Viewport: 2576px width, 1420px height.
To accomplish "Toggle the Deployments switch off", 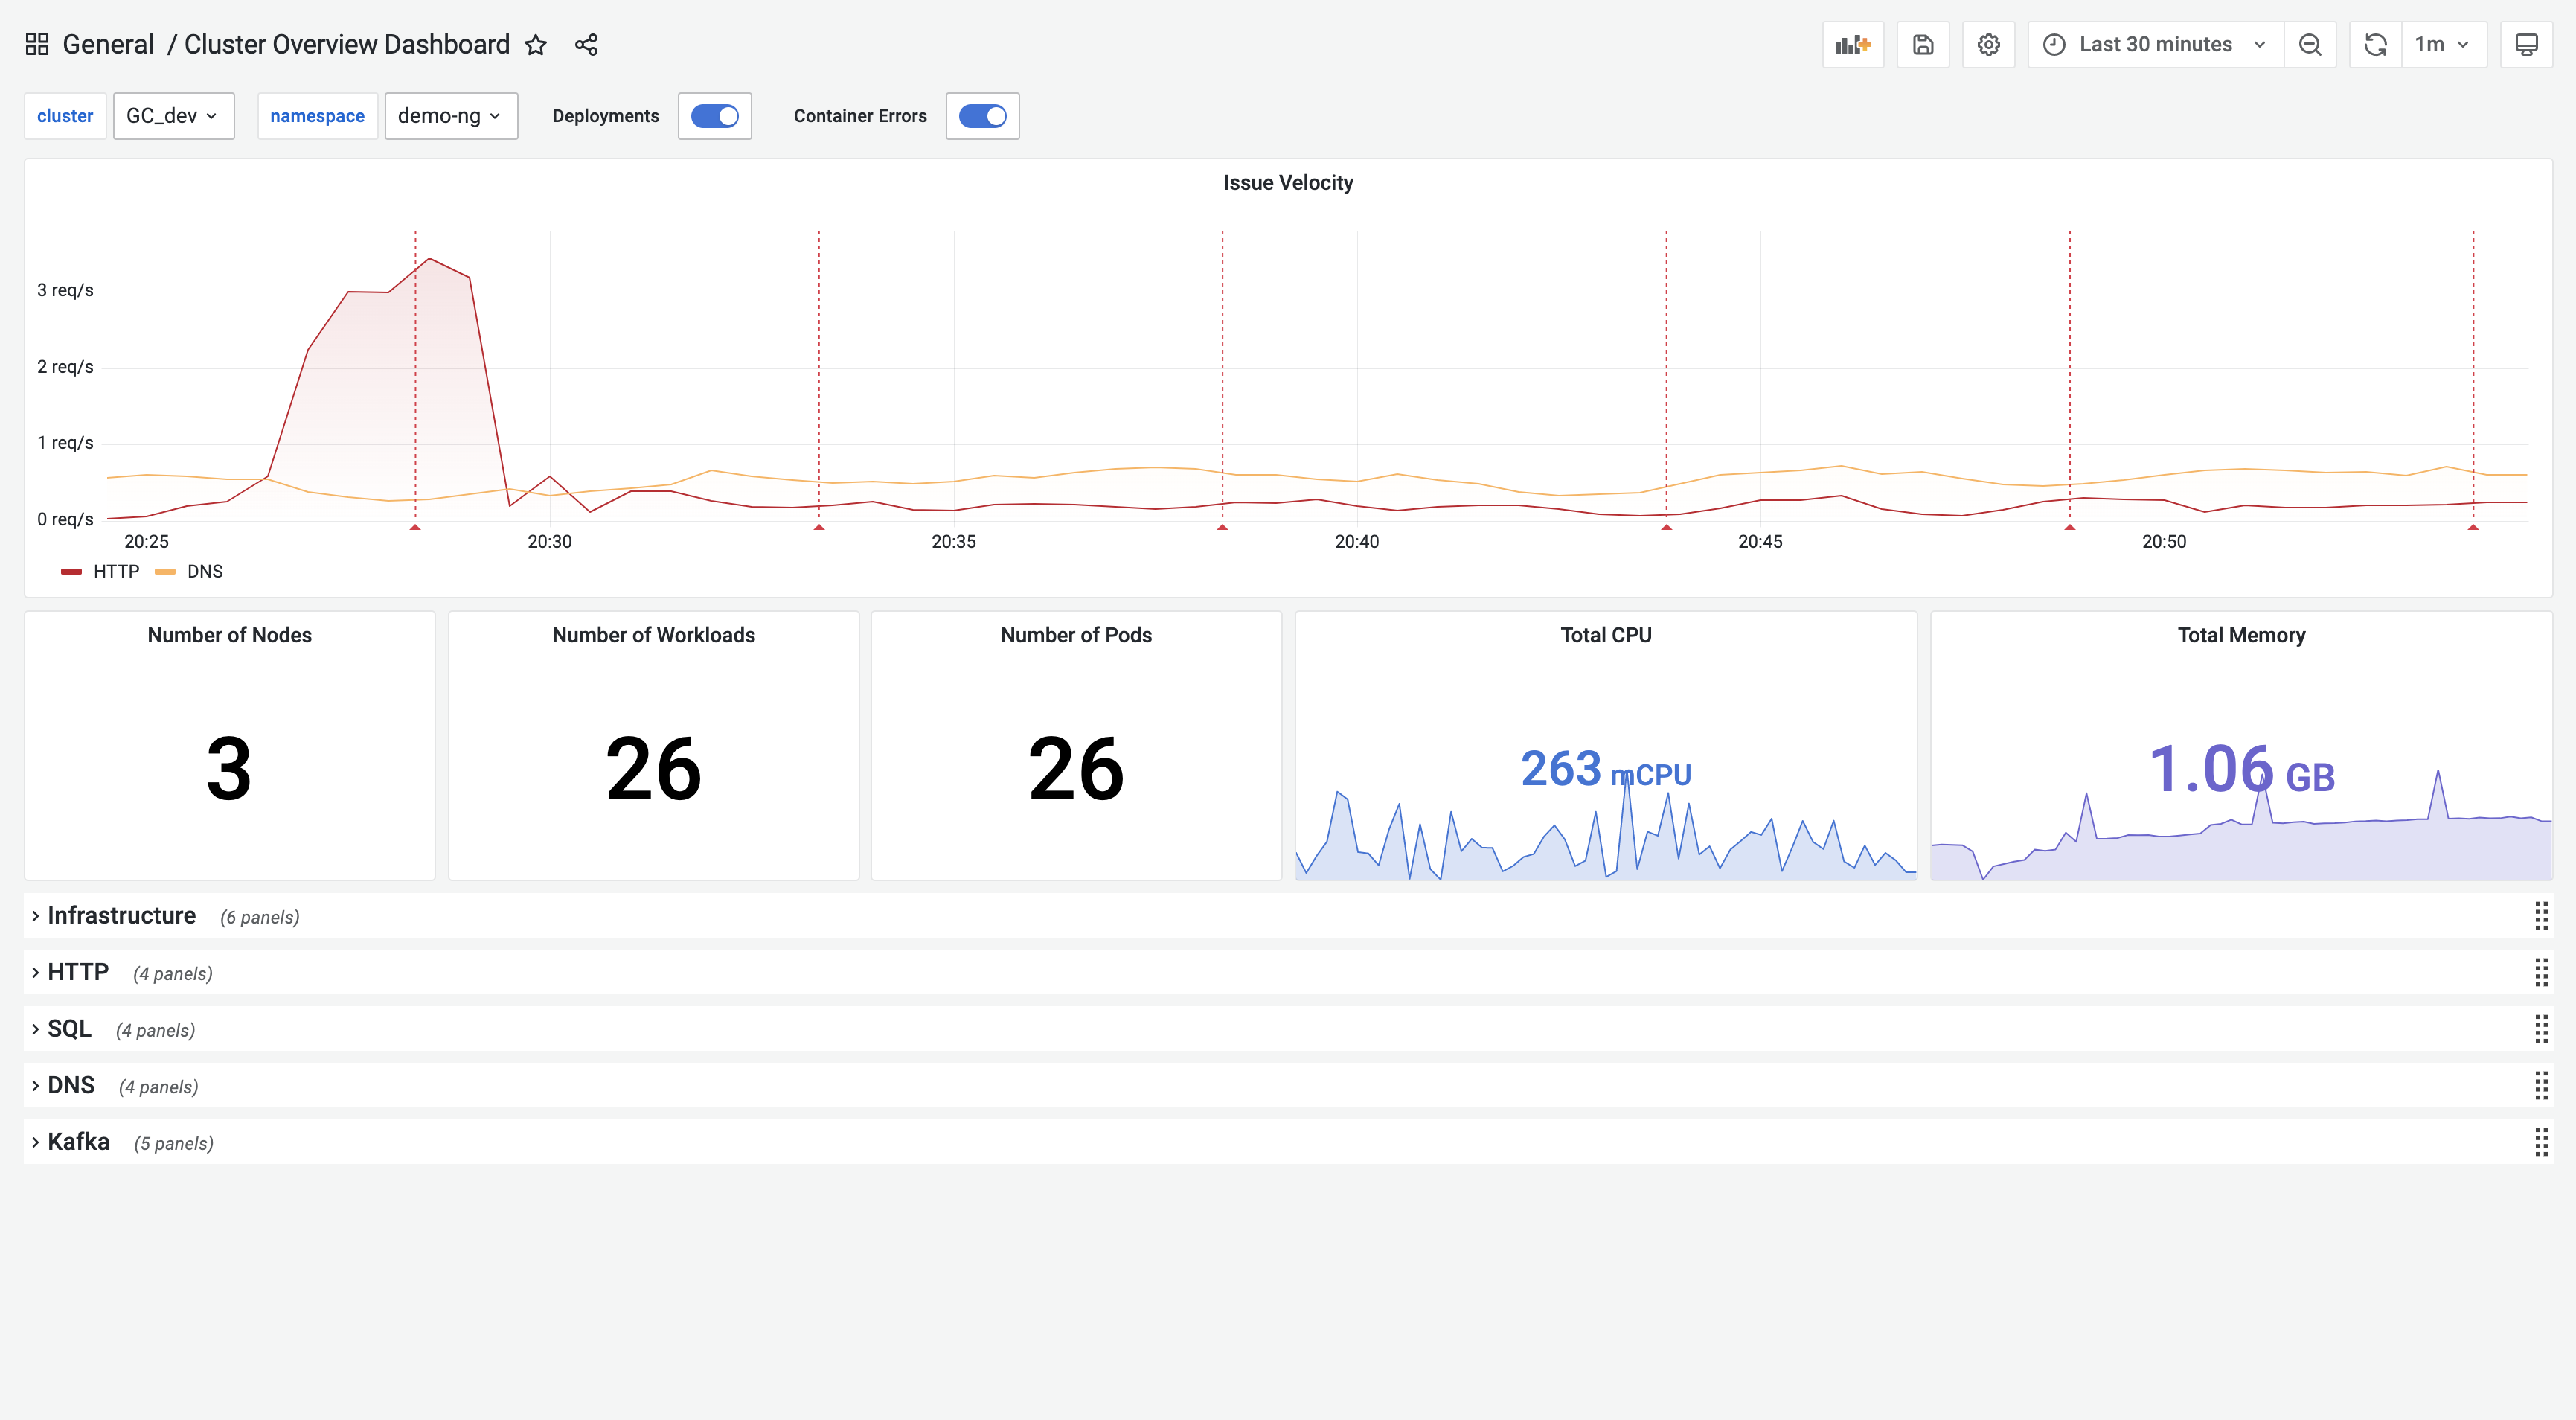I will pyautogui.click(x=714, y=116).
